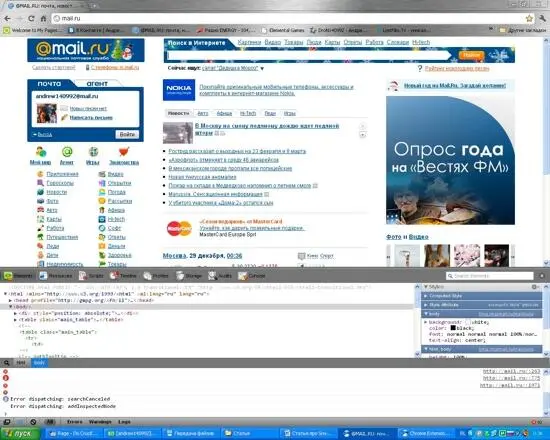Image resolution: width=550 pixels, height=440 pixels.
Task: Click the Знакомства heart icon
Action: 124,152
